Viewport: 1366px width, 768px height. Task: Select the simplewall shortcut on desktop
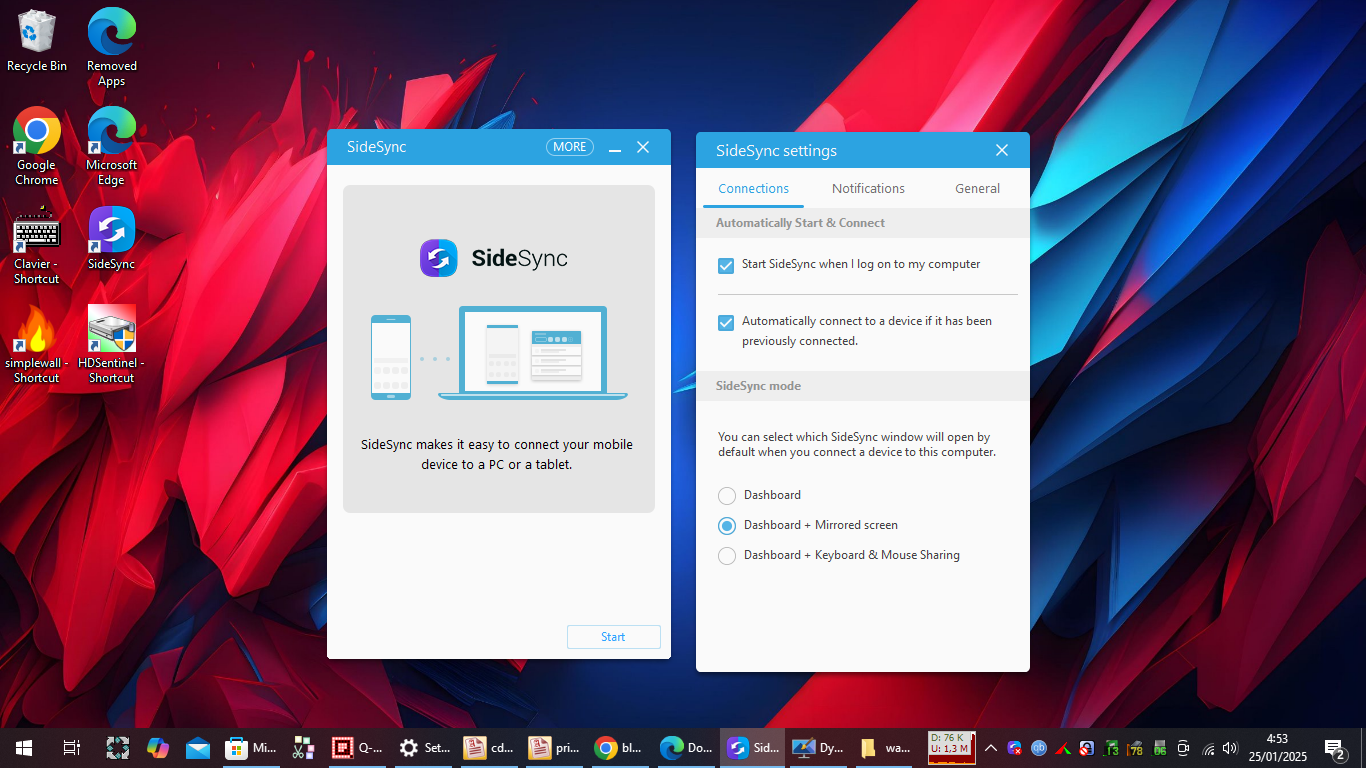pos(37,345)
